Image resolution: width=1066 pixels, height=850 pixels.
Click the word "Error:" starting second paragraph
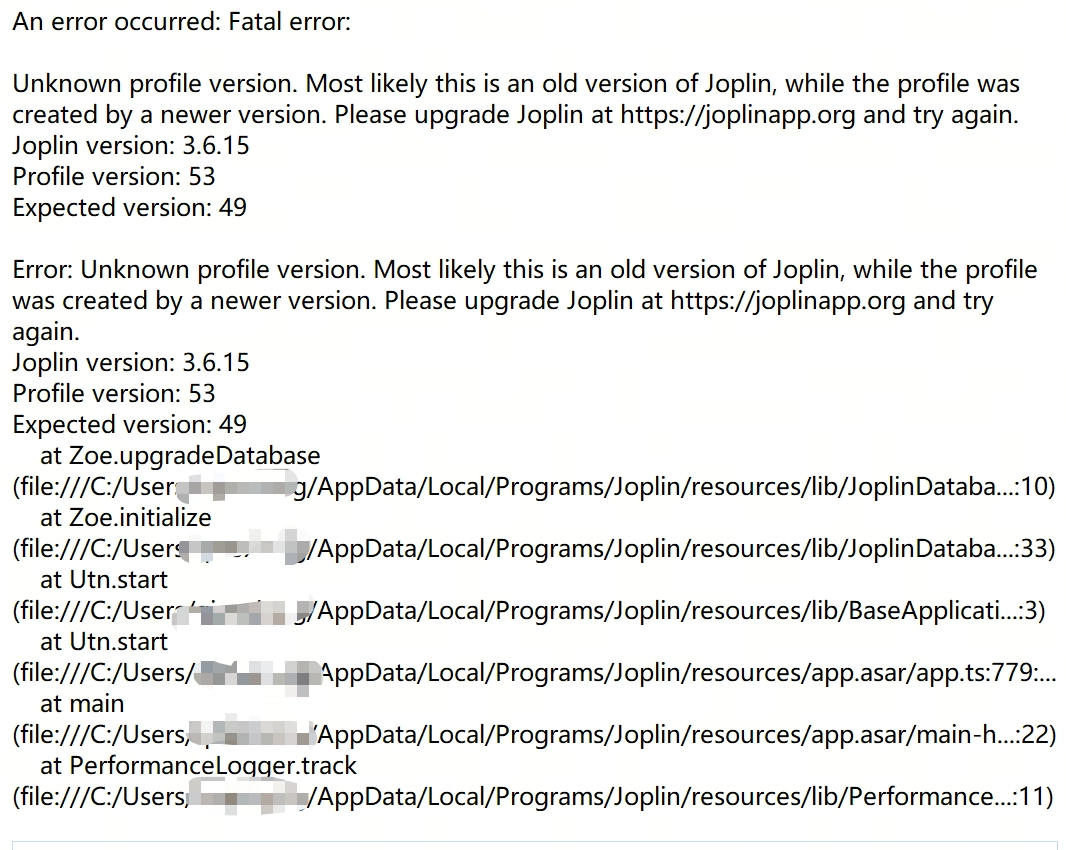[43, 270]
